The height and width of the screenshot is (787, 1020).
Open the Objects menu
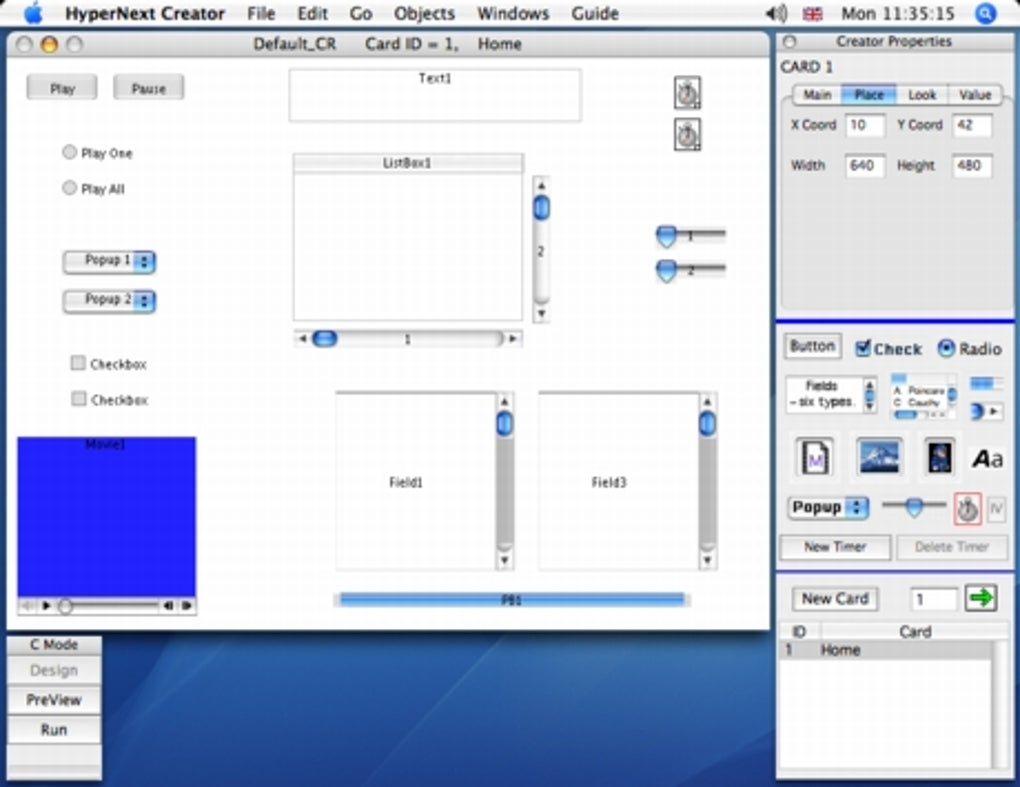click(x=425, y=14)
